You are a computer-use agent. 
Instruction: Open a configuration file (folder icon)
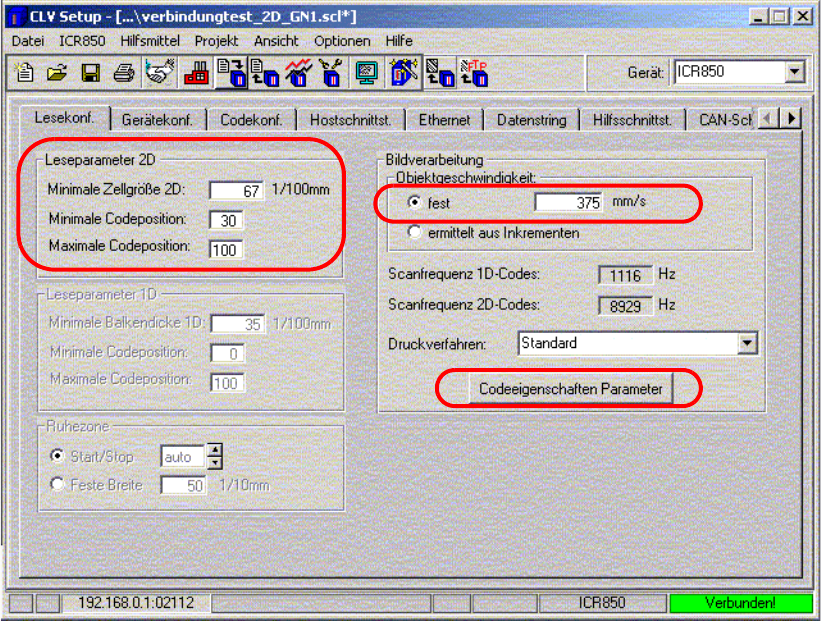57,72
